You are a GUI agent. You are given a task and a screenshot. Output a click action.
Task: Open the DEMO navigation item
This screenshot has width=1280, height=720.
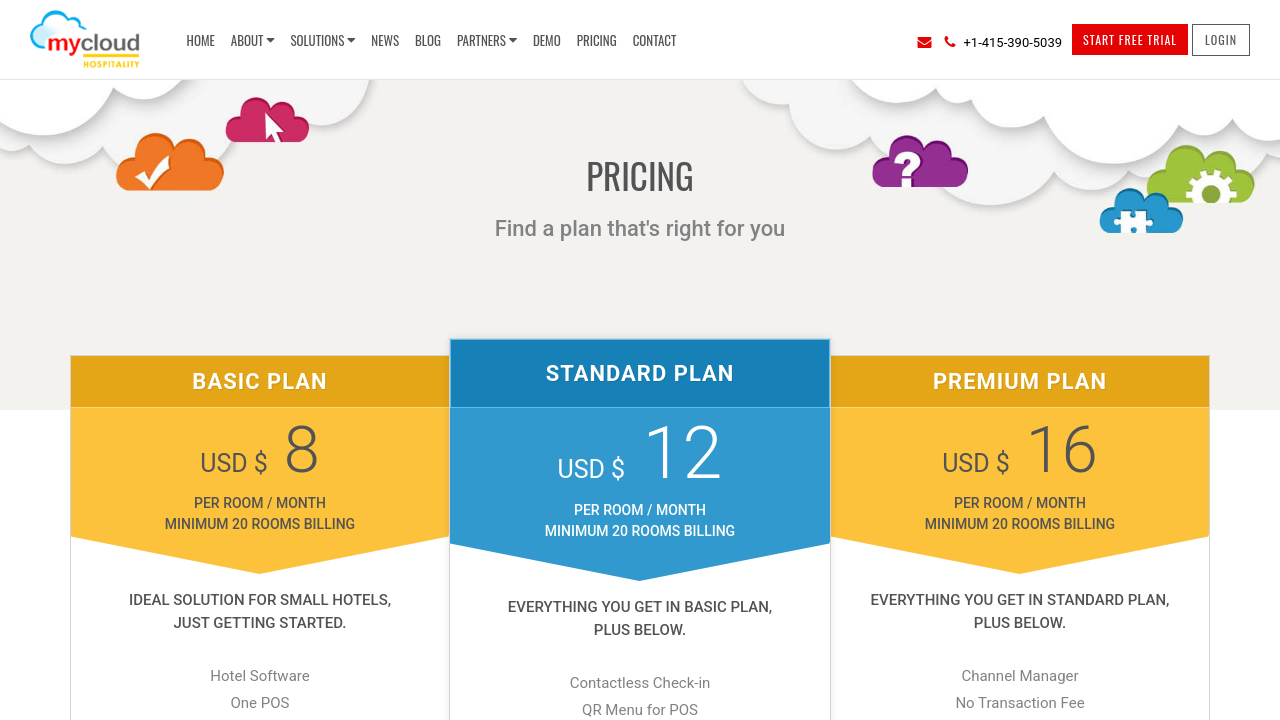[x=546, y=40]
